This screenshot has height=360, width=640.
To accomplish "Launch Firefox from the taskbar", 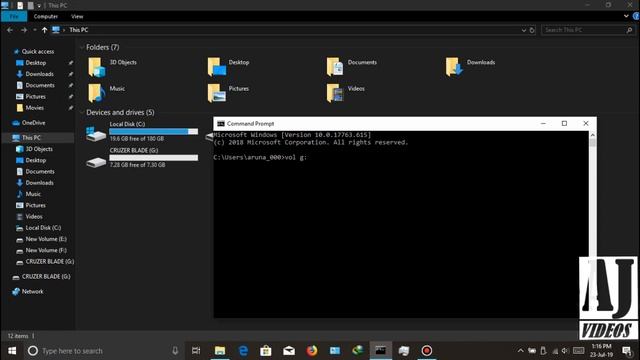I will (312, 351).
